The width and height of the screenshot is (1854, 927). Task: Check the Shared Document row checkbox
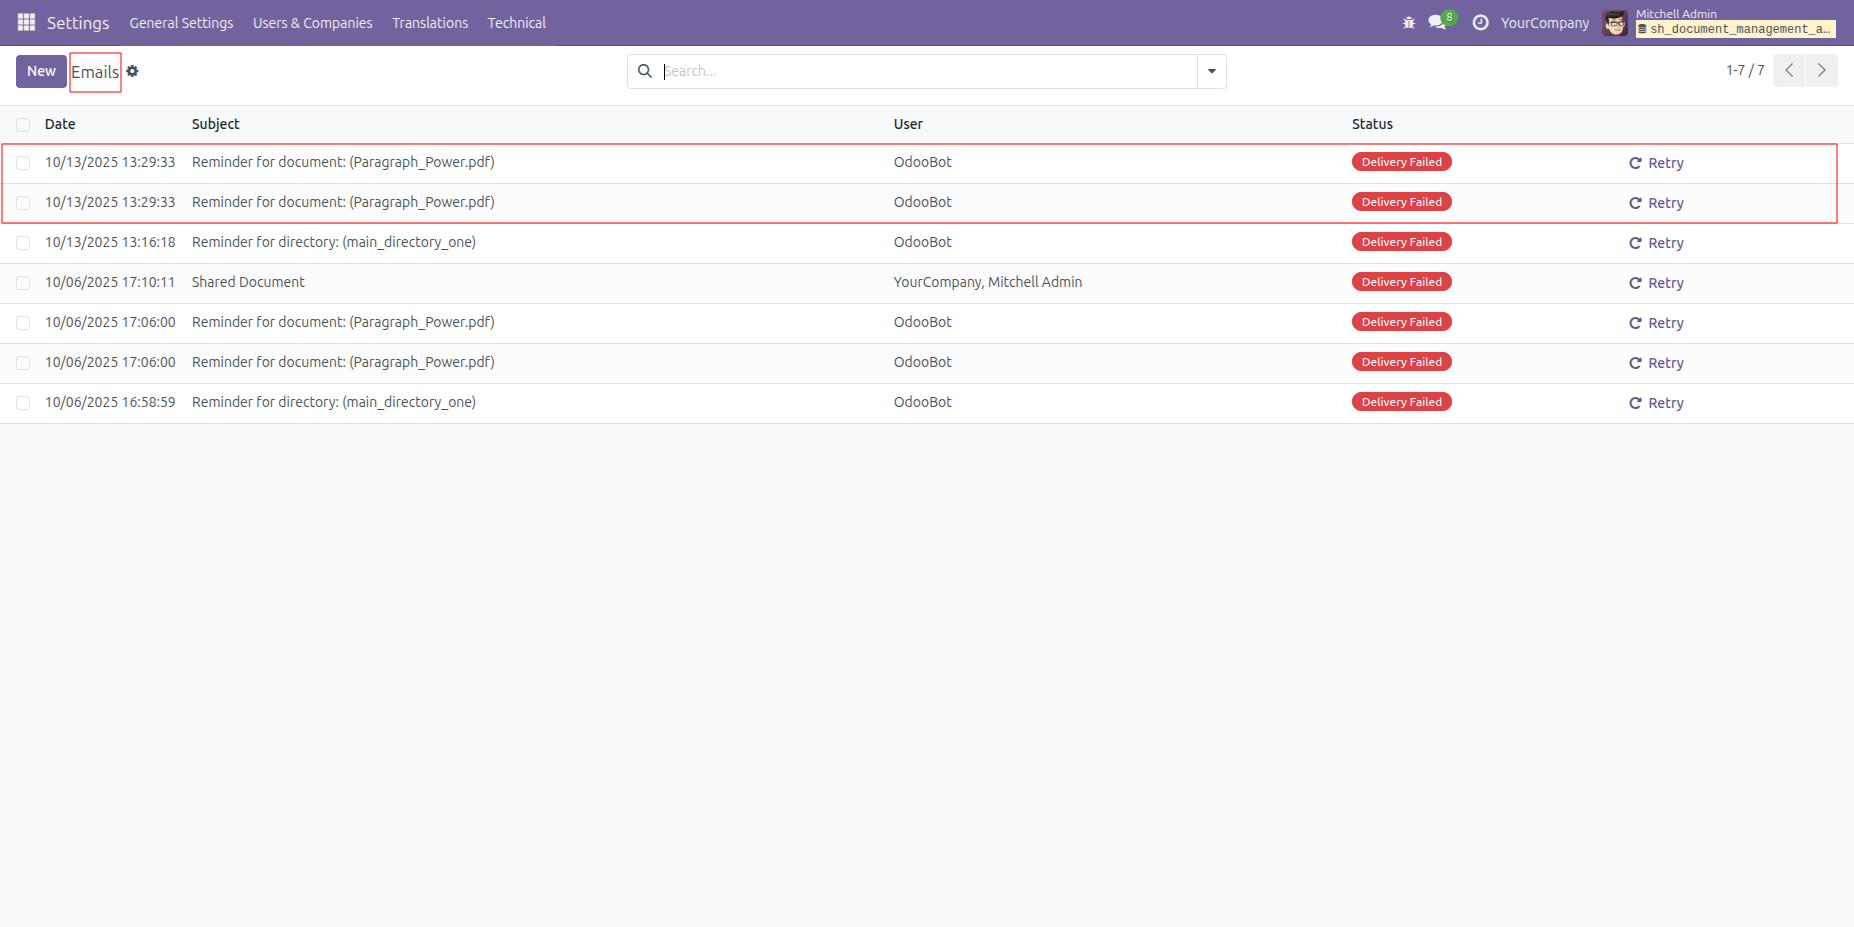coord(23,283)
